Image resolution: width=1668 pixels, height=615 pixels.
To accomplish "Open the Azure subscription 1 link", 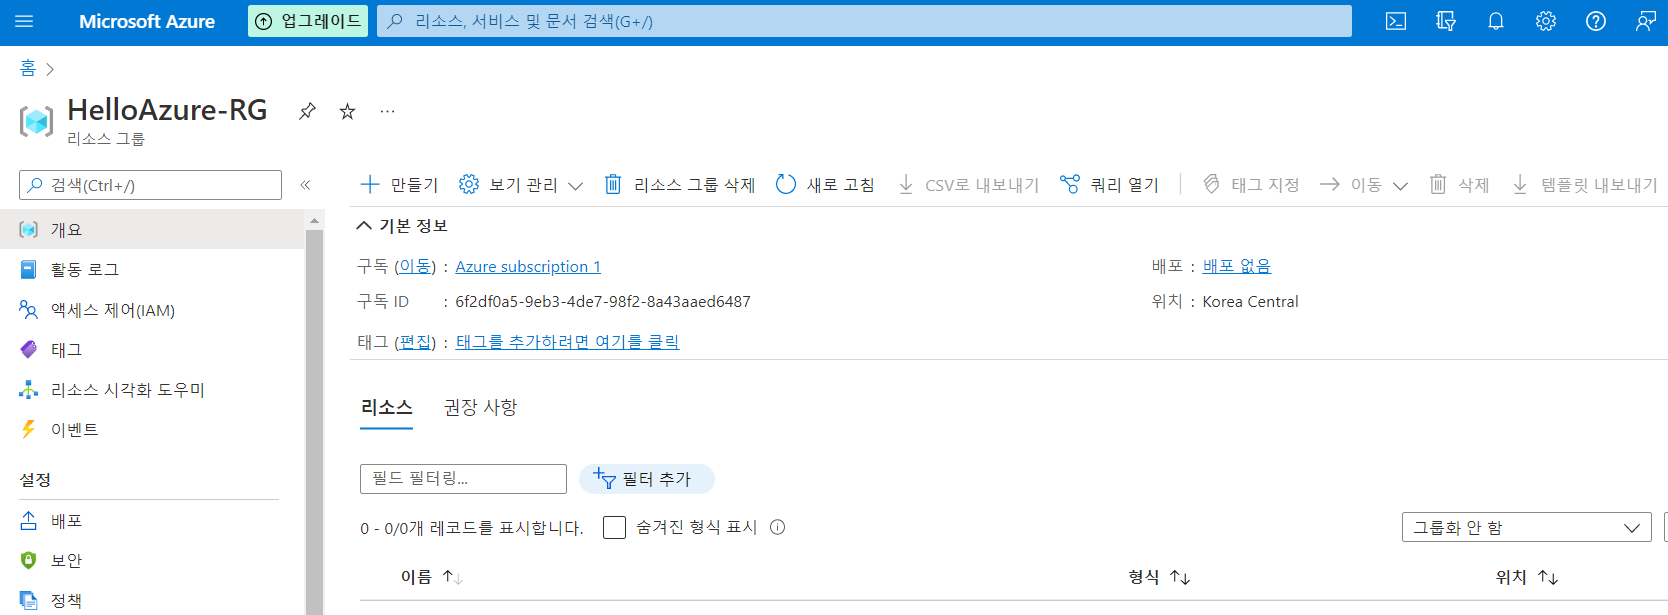I will tap(528, 266).
